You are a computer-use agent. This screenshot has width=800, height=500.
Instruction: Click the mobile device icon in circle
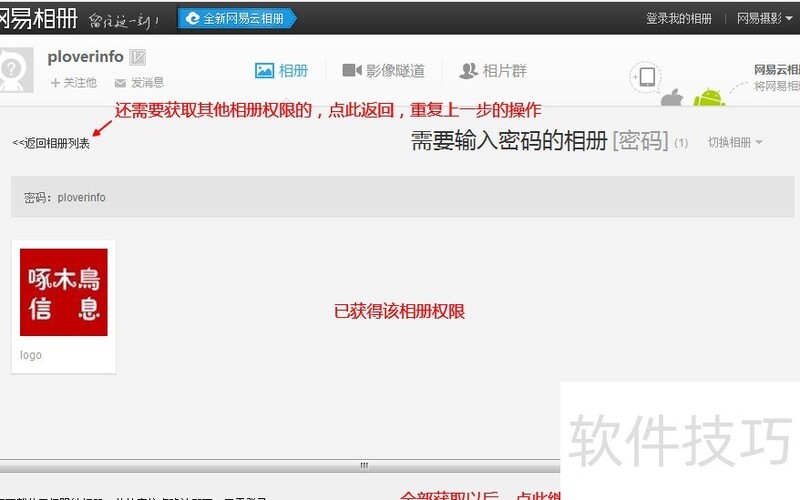coord(647,77)
